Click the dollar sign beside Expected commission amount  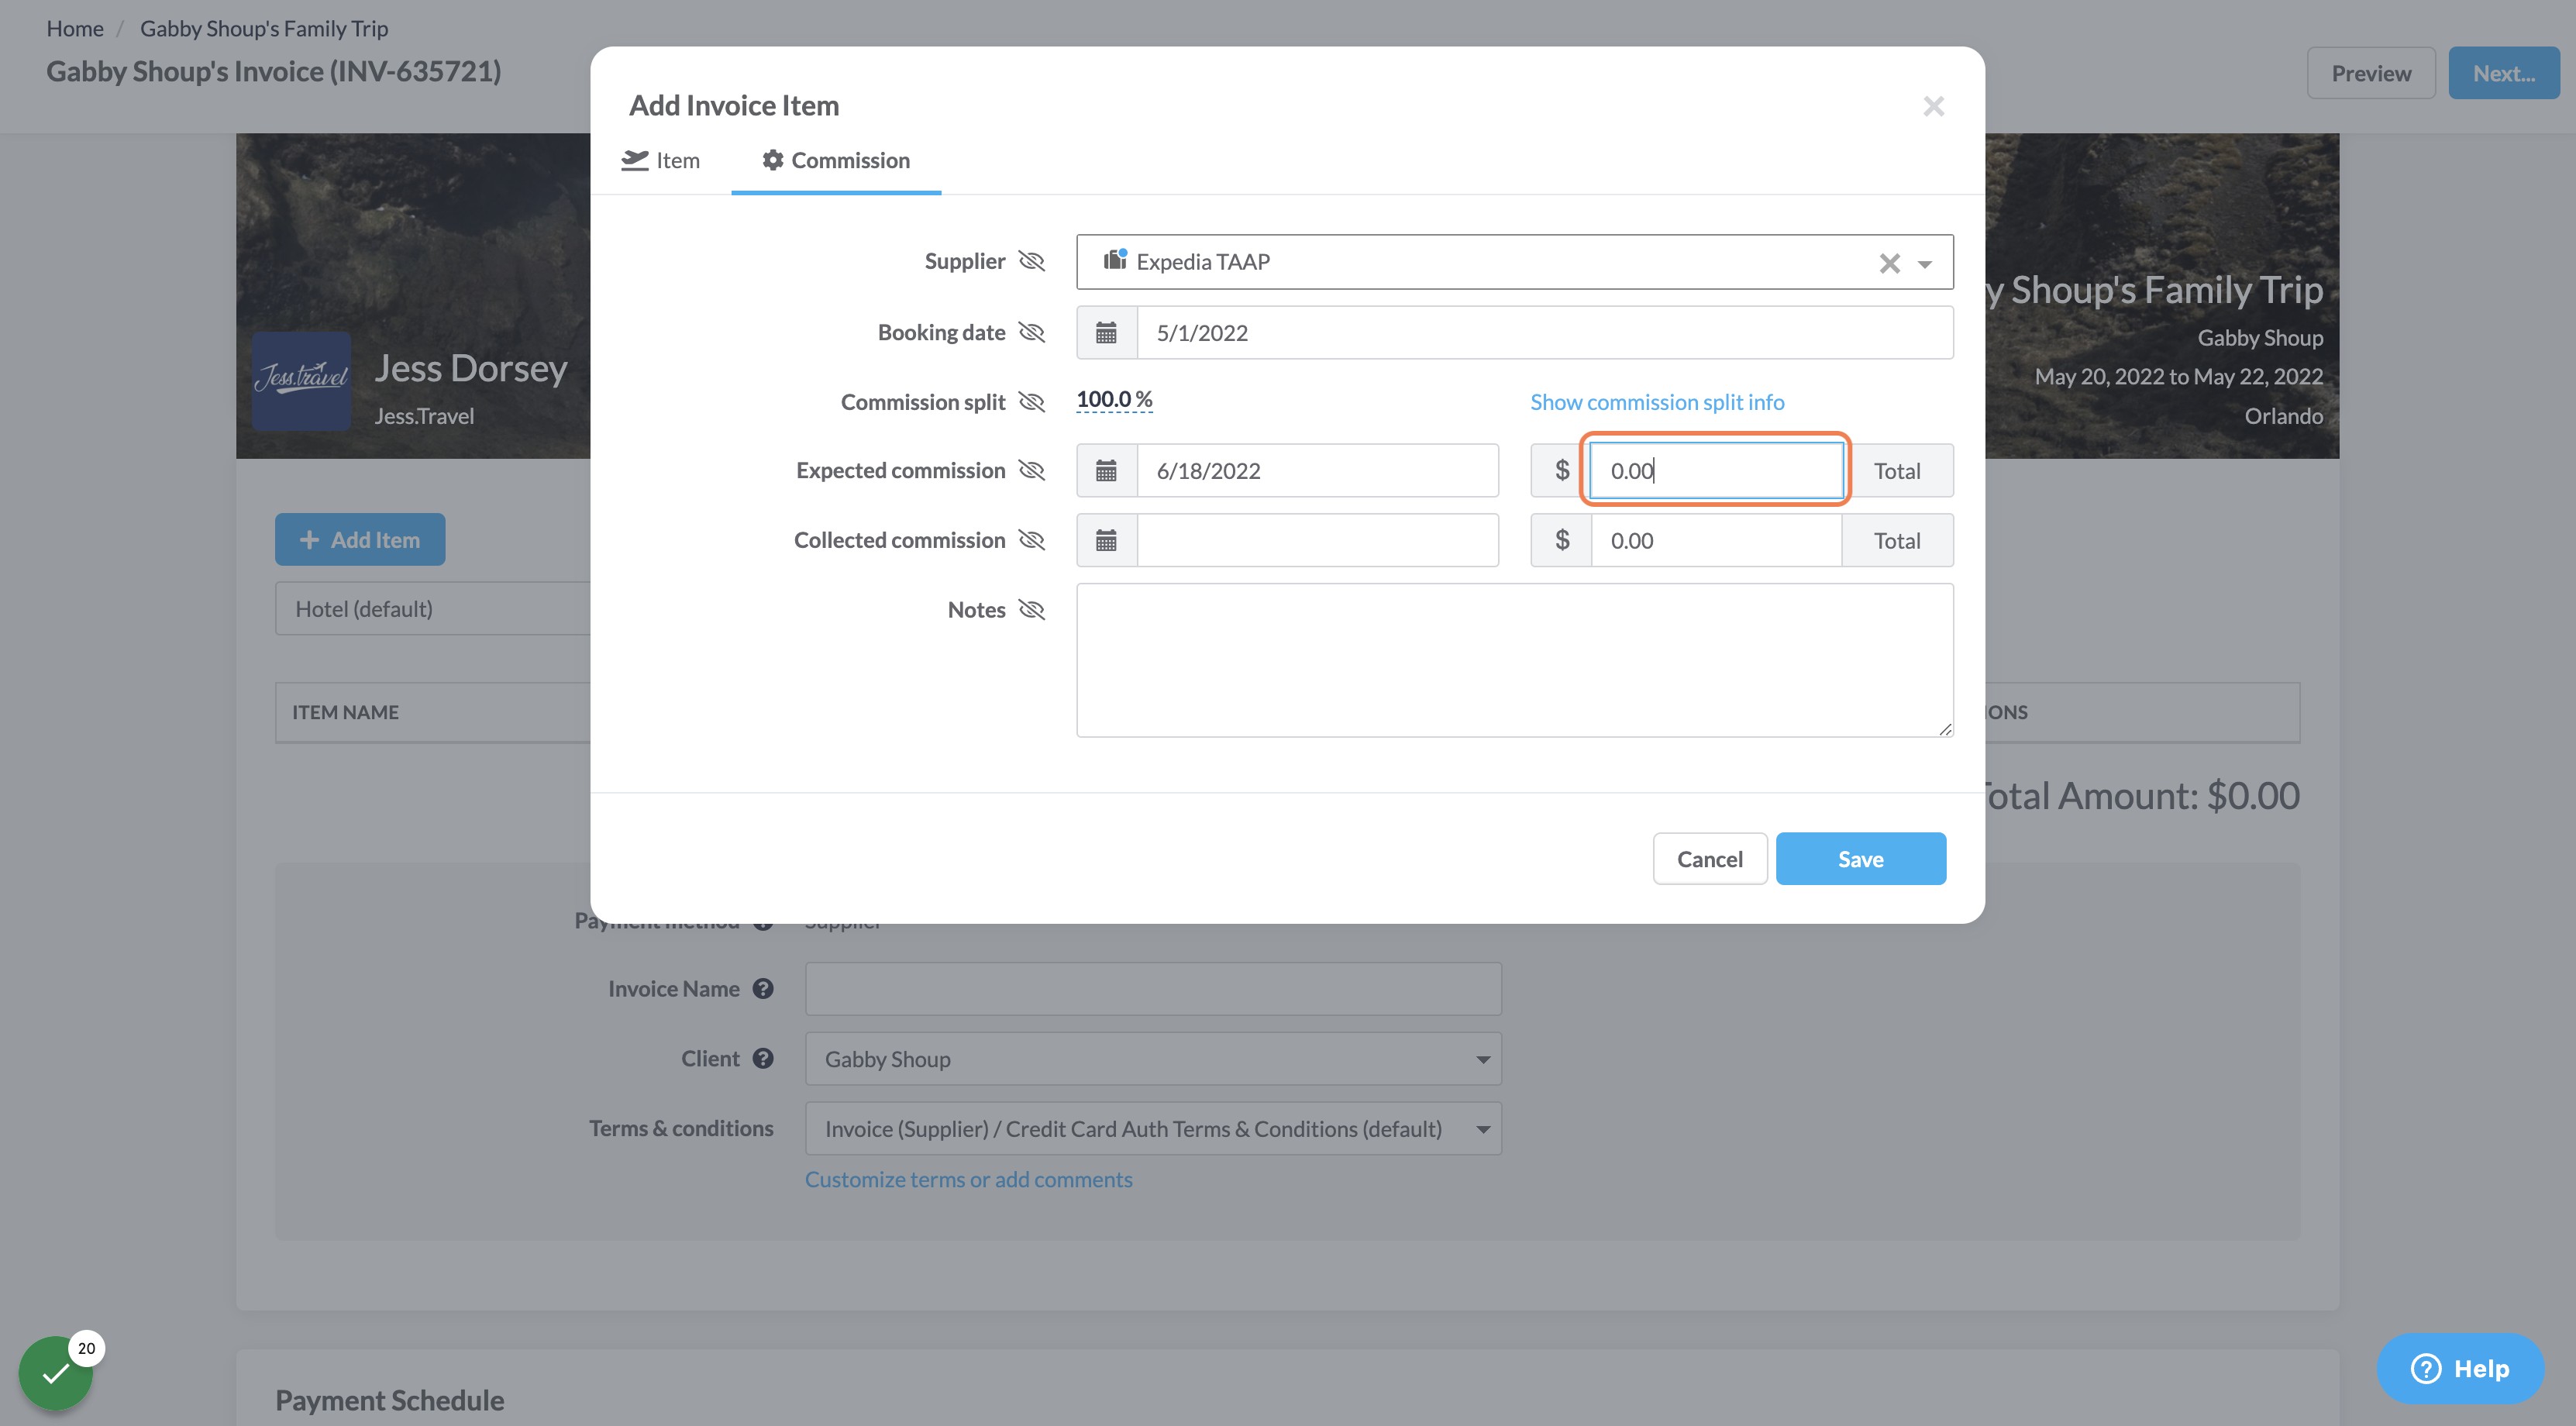click(1561, 471)
